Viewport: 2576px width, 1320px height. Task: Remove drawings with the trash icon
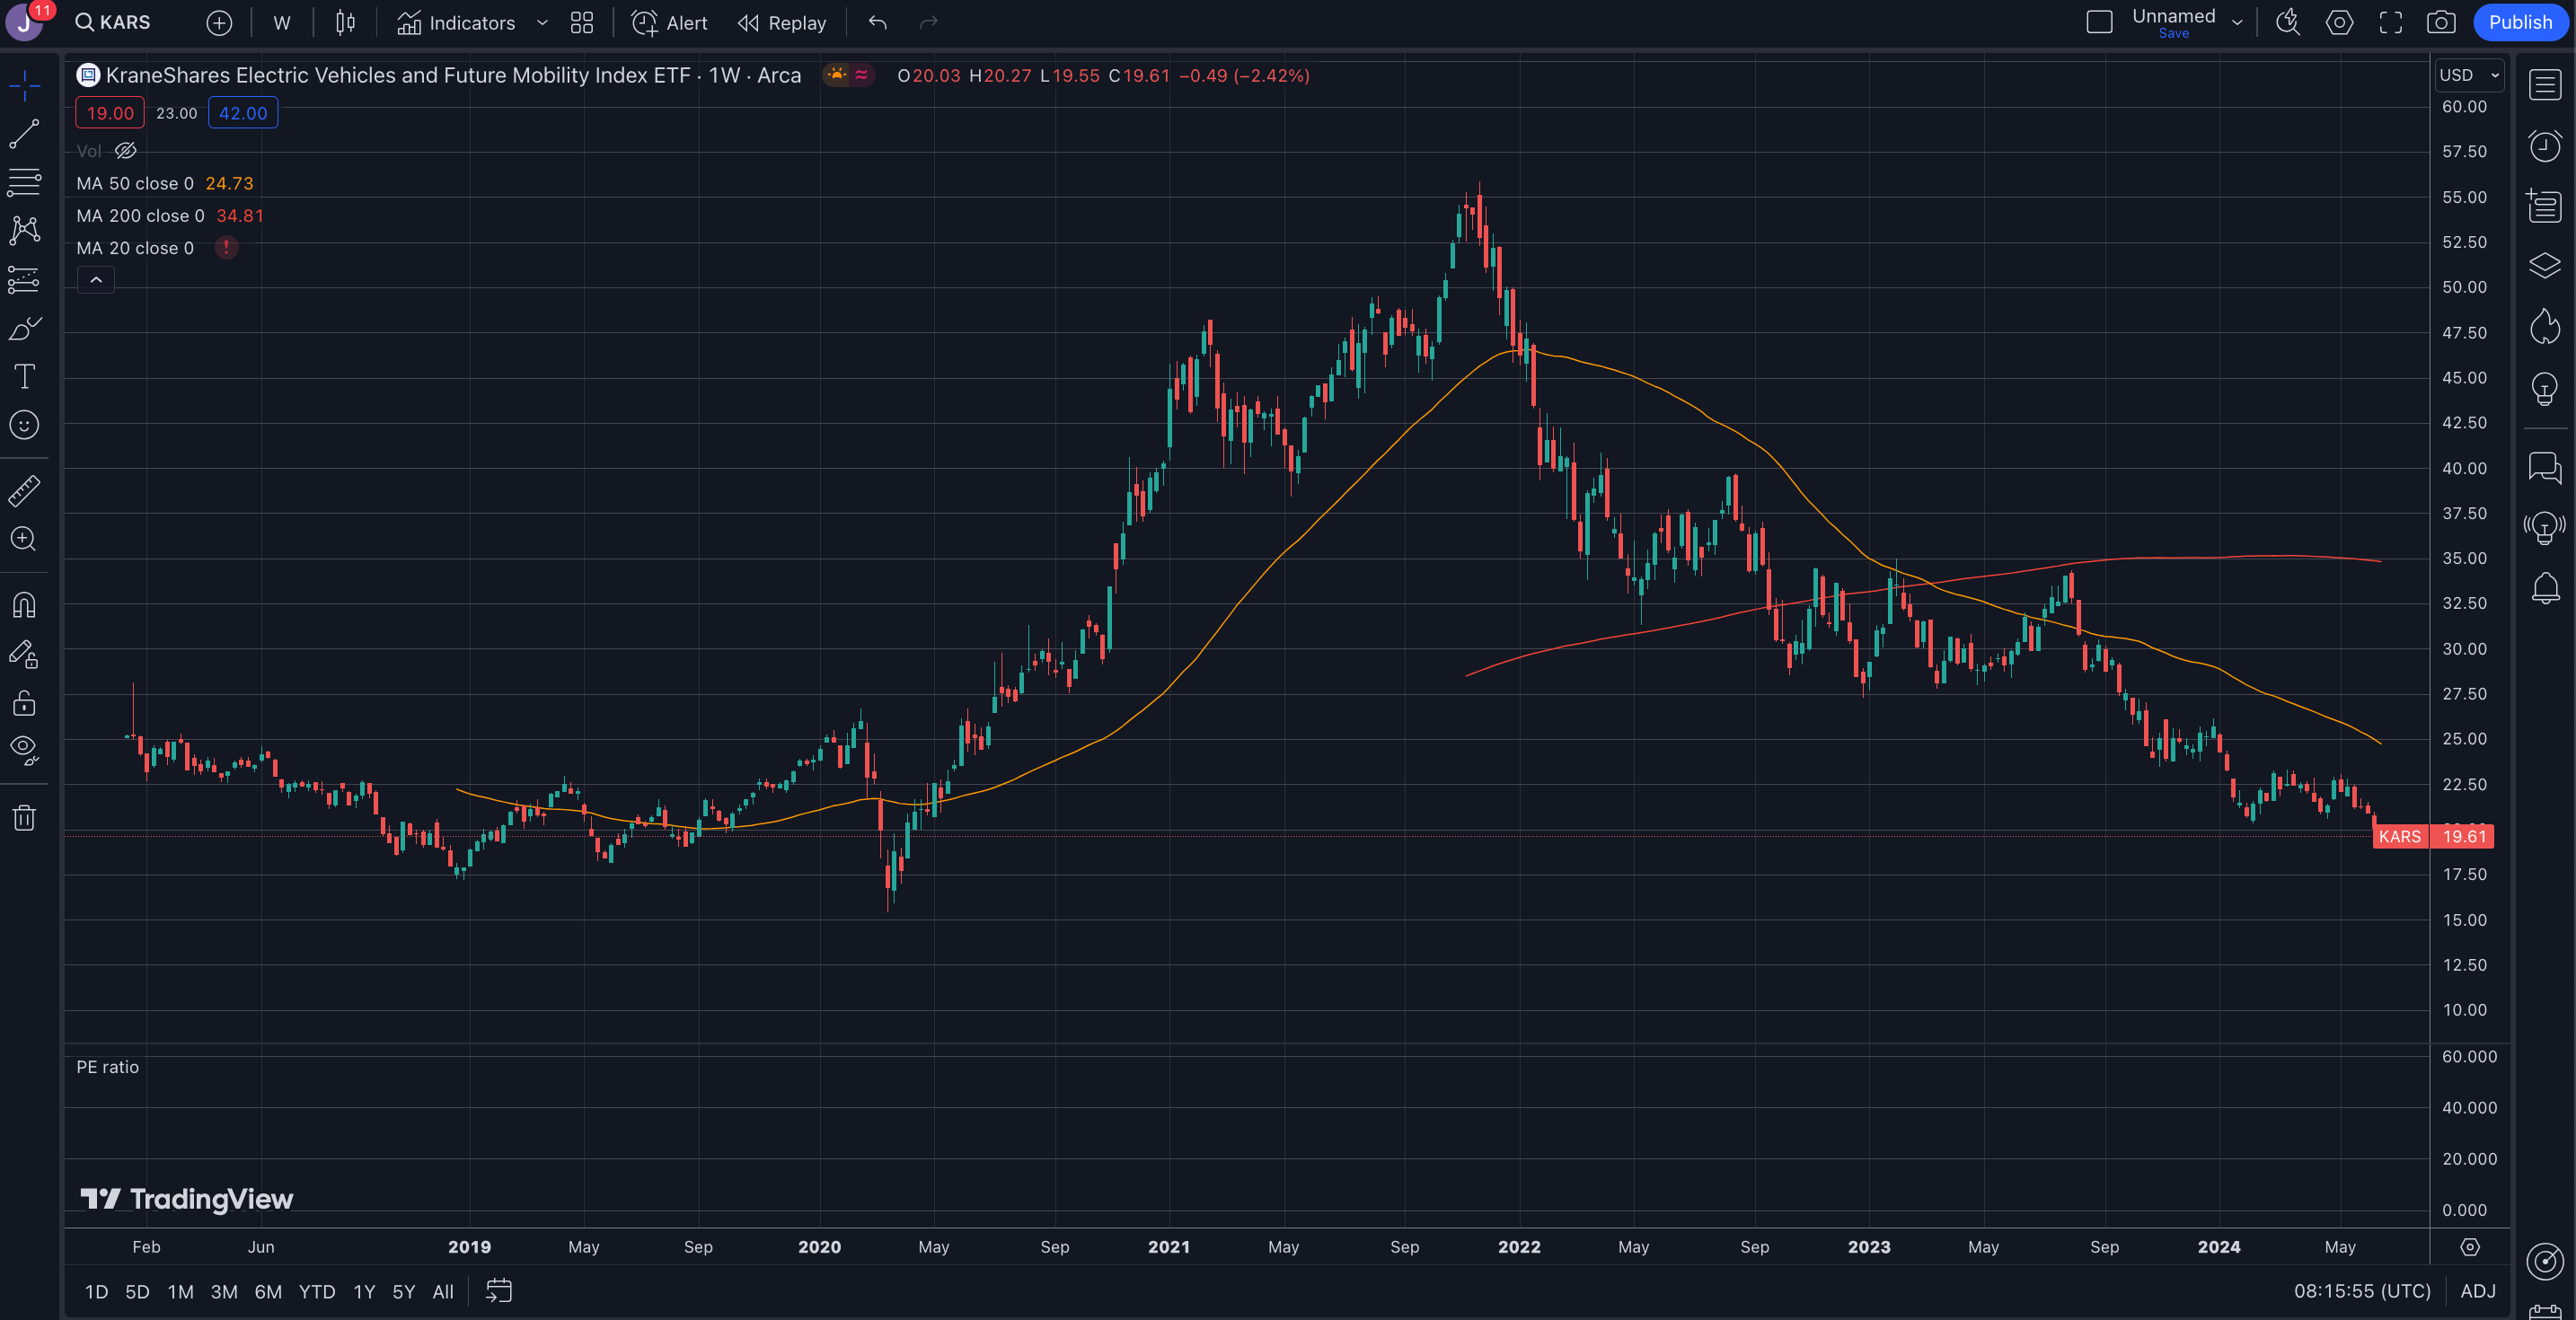[x=24, y=818]
